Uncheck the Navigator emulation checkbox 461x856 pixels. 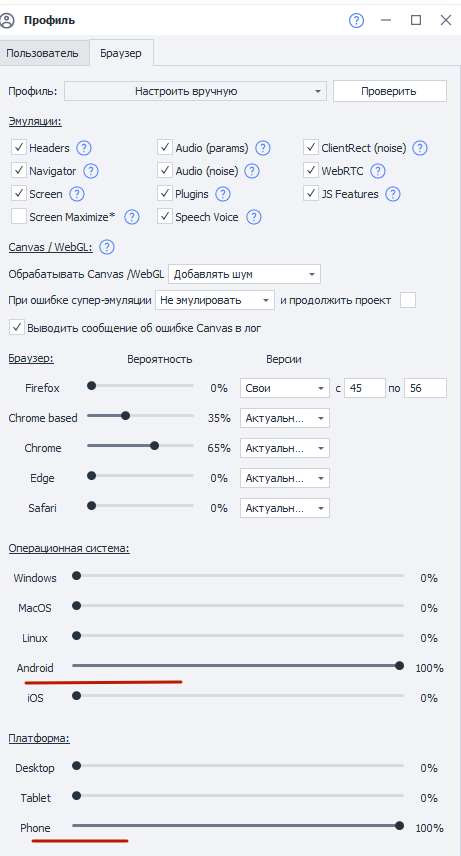click(19, 170)
